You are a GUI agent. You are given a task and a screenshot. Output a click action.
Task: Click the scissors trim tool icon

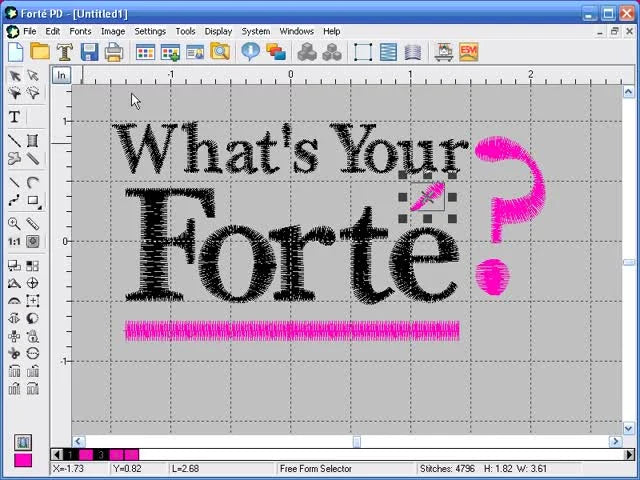coord(14,353)
